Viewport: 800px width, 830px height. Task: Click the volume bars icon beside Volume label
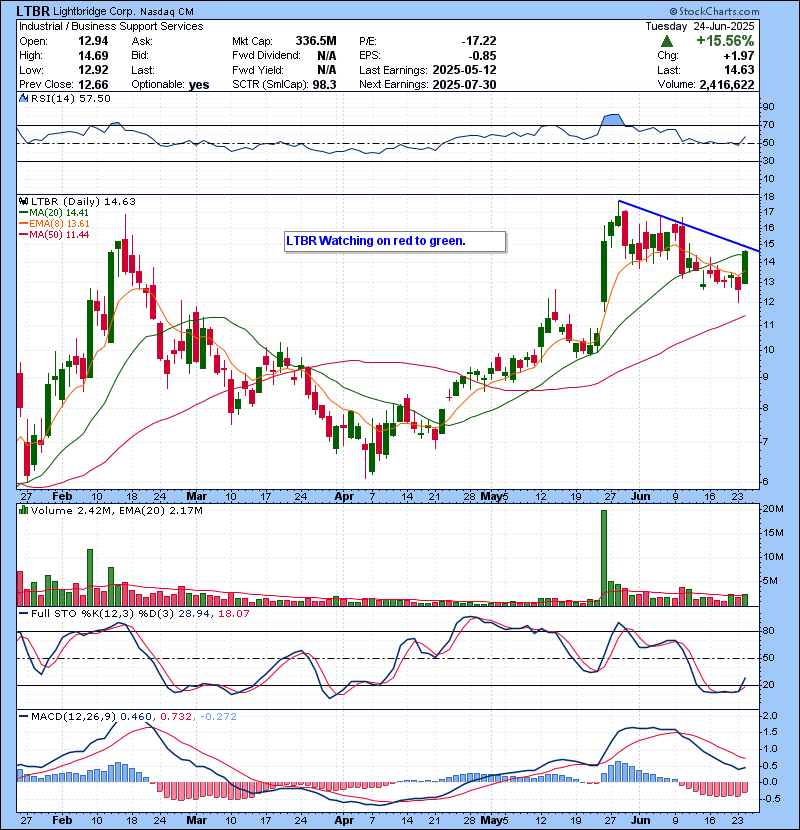tap(23, 511)
